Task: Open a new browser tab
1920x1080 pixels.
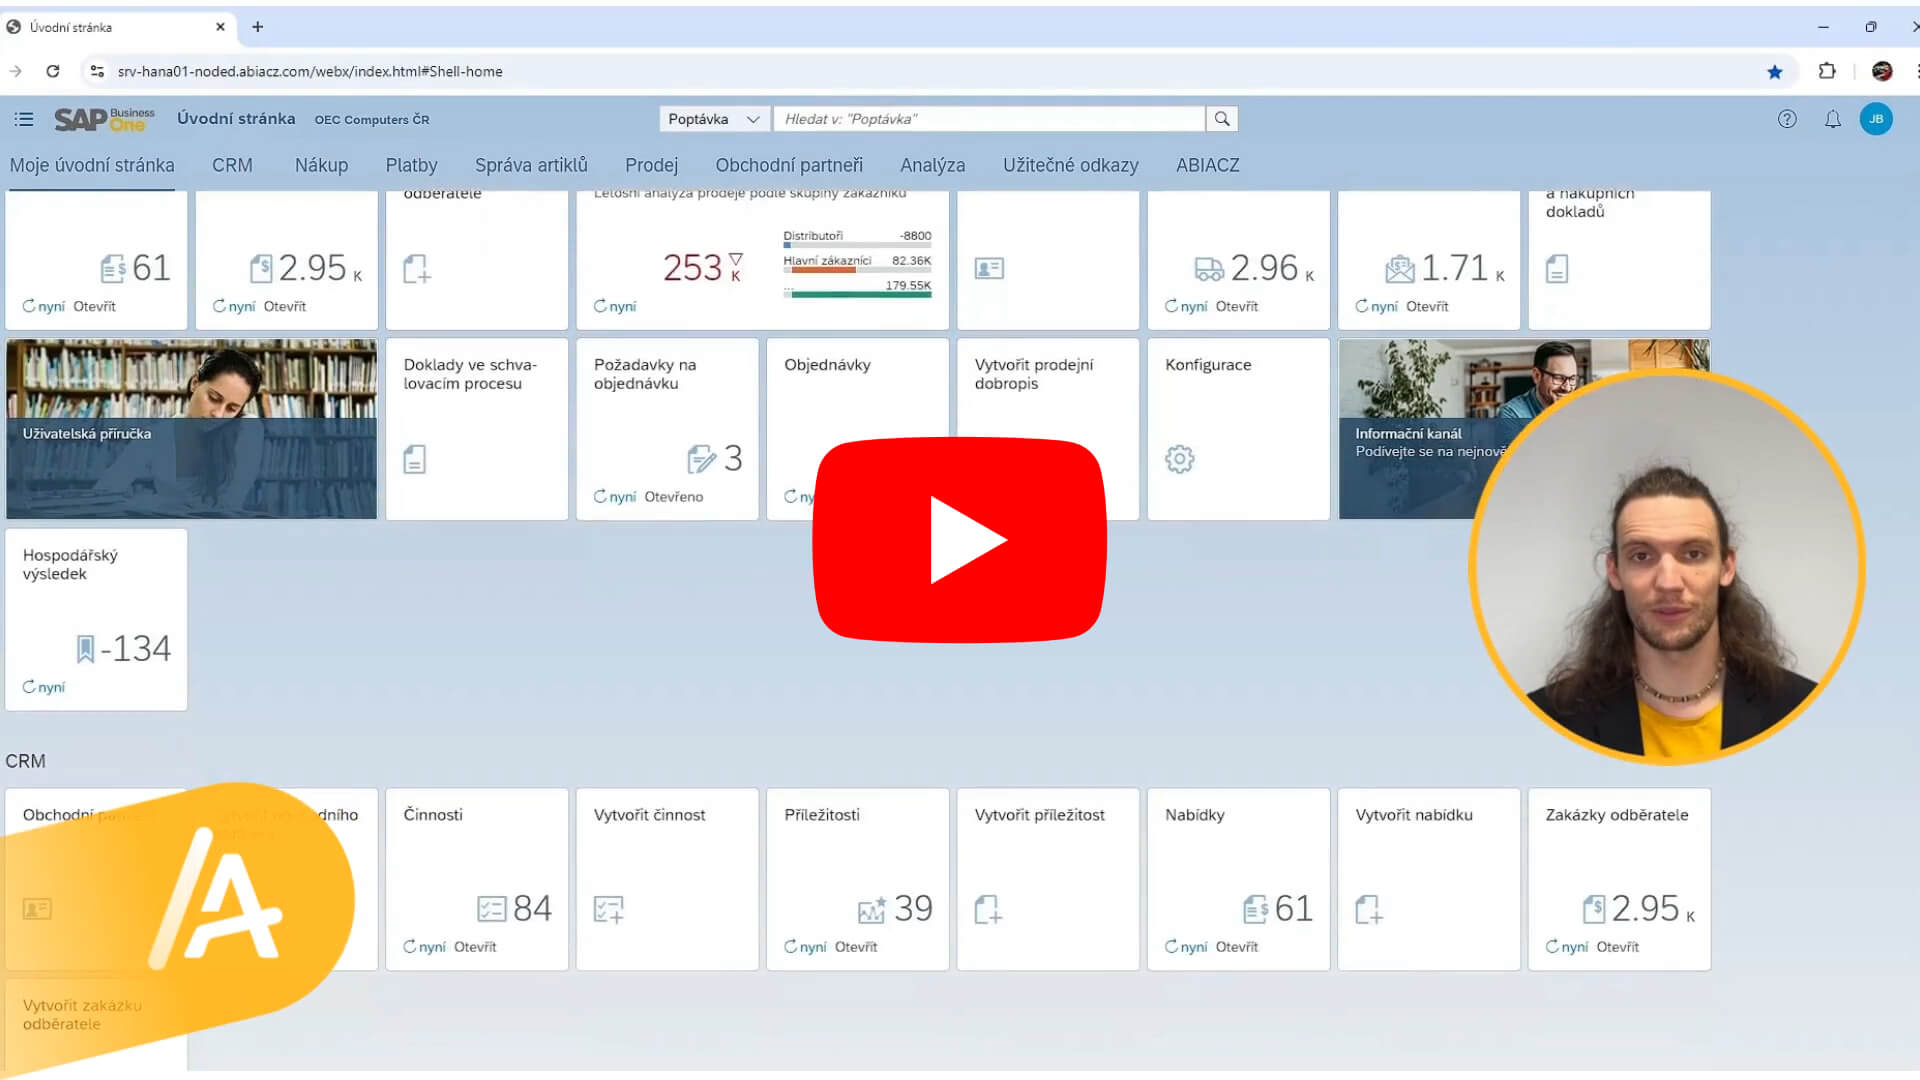Action: 257,27
